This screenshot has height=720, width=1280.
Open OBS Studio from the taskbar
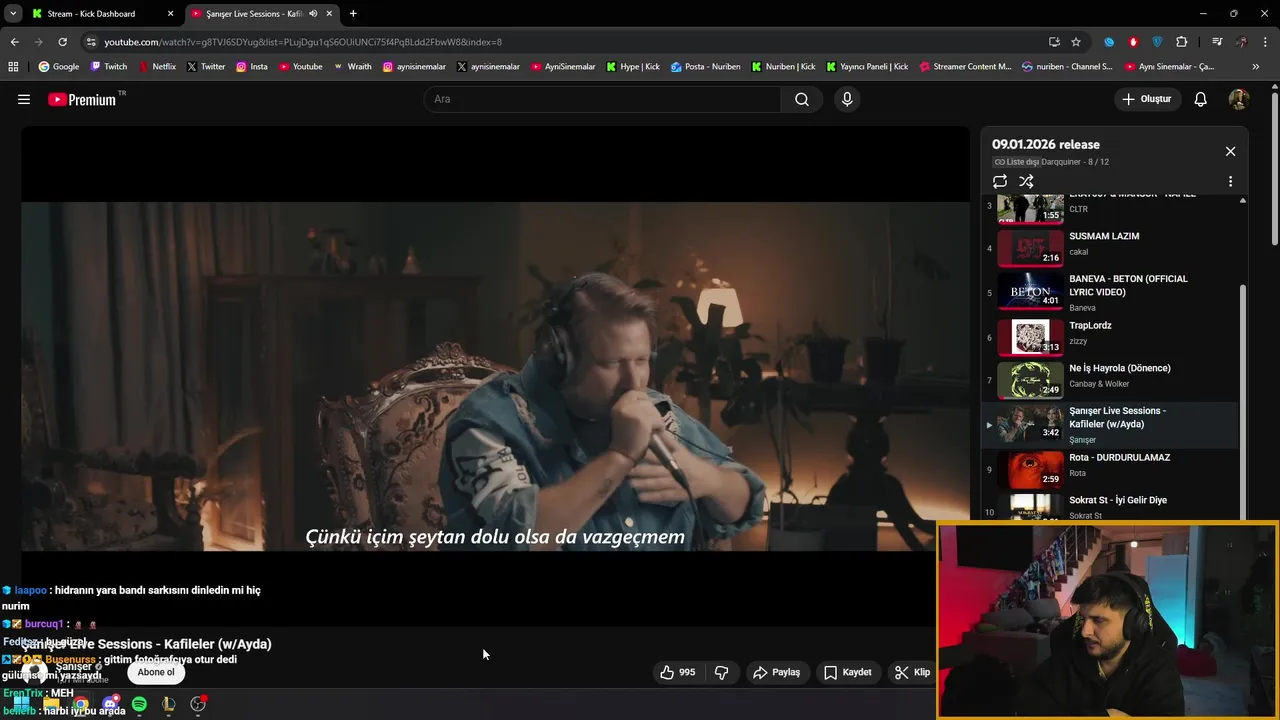pyautogui.click(x=198, y=704)
